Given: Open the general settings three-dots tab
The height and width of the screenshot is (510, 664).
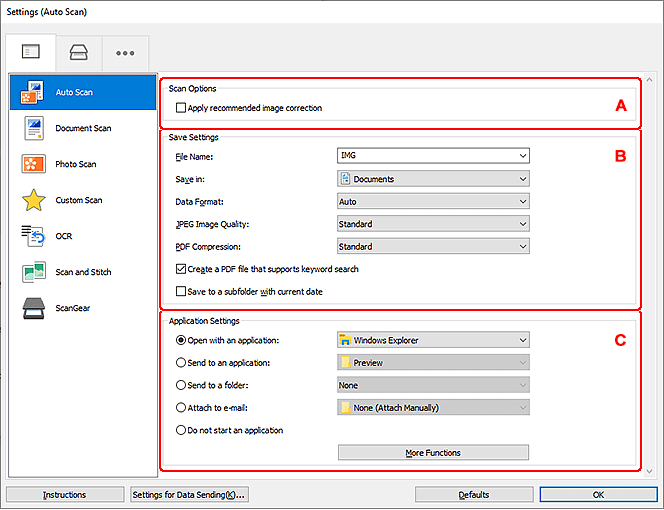Looking at the screenshot, I should point(125,52).
